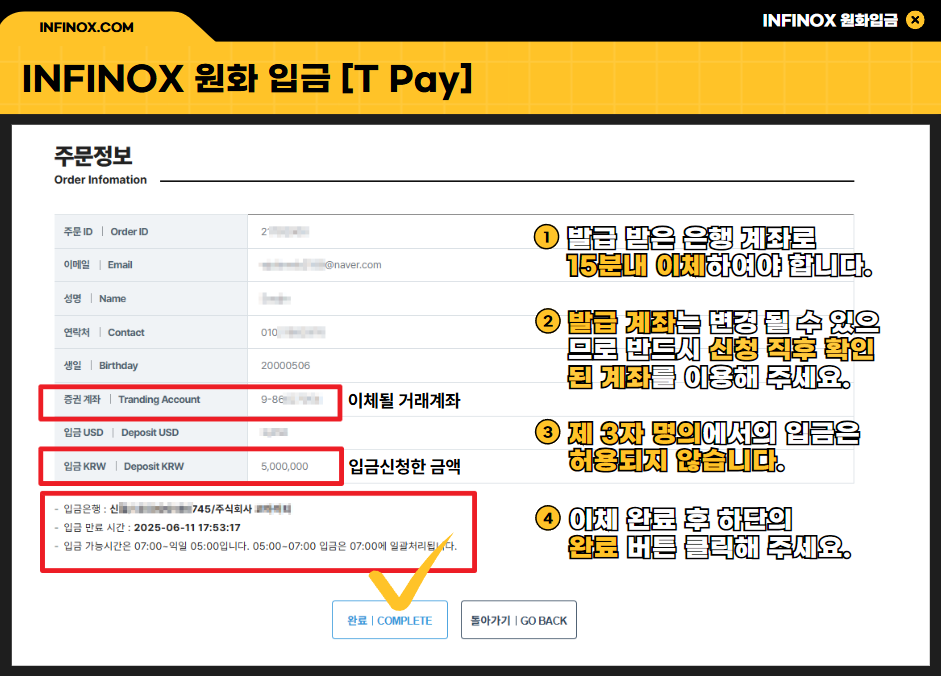Screen dimensions: 941x676
Task: Click the deposit expiry time 2025-06-11 17:53:17
Action: click(187, 528)
